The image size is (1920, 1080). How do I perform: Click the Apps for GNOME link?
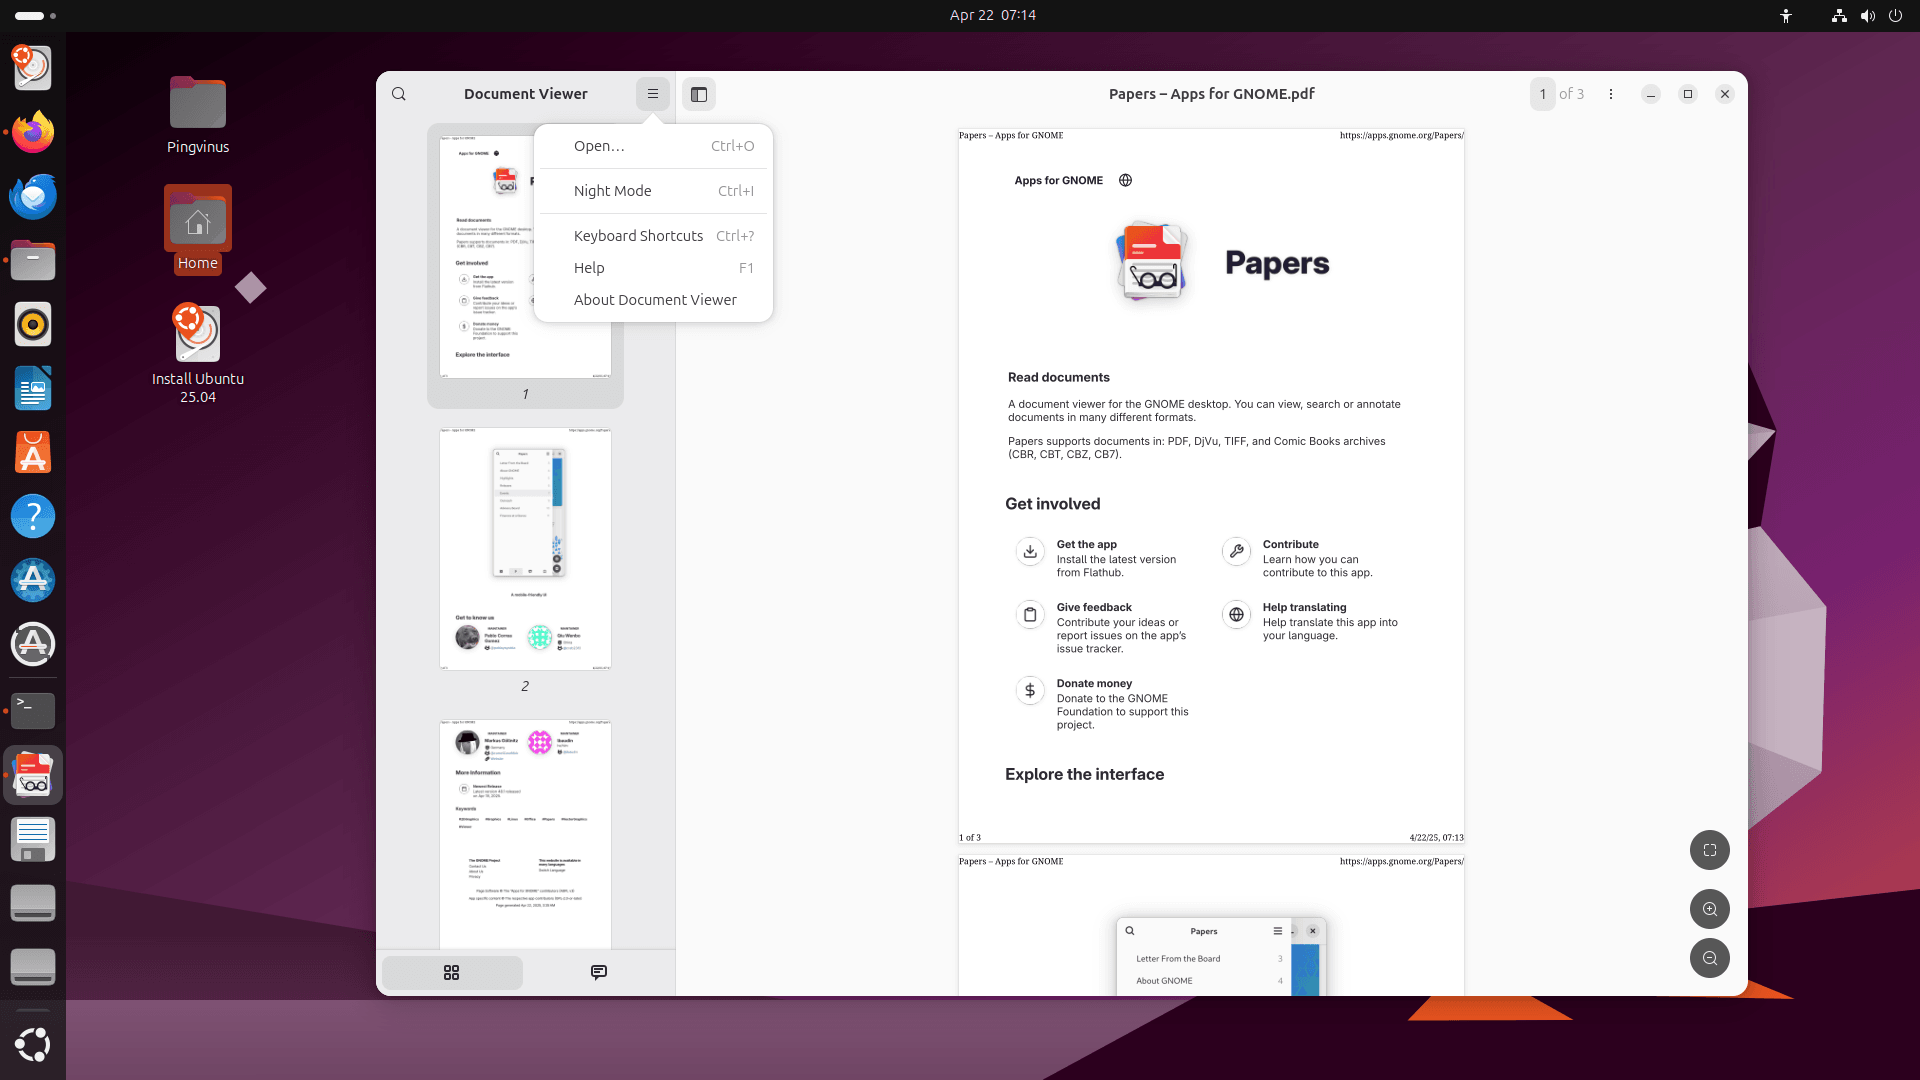pyautogui.click(x=1058, y=181)
